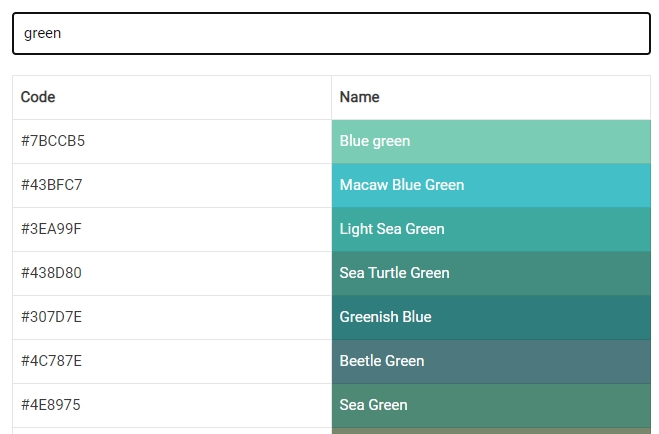Click the search box containing 'green'
The height and width of the screenshot is (434, 659).
(x=331, y=33)
